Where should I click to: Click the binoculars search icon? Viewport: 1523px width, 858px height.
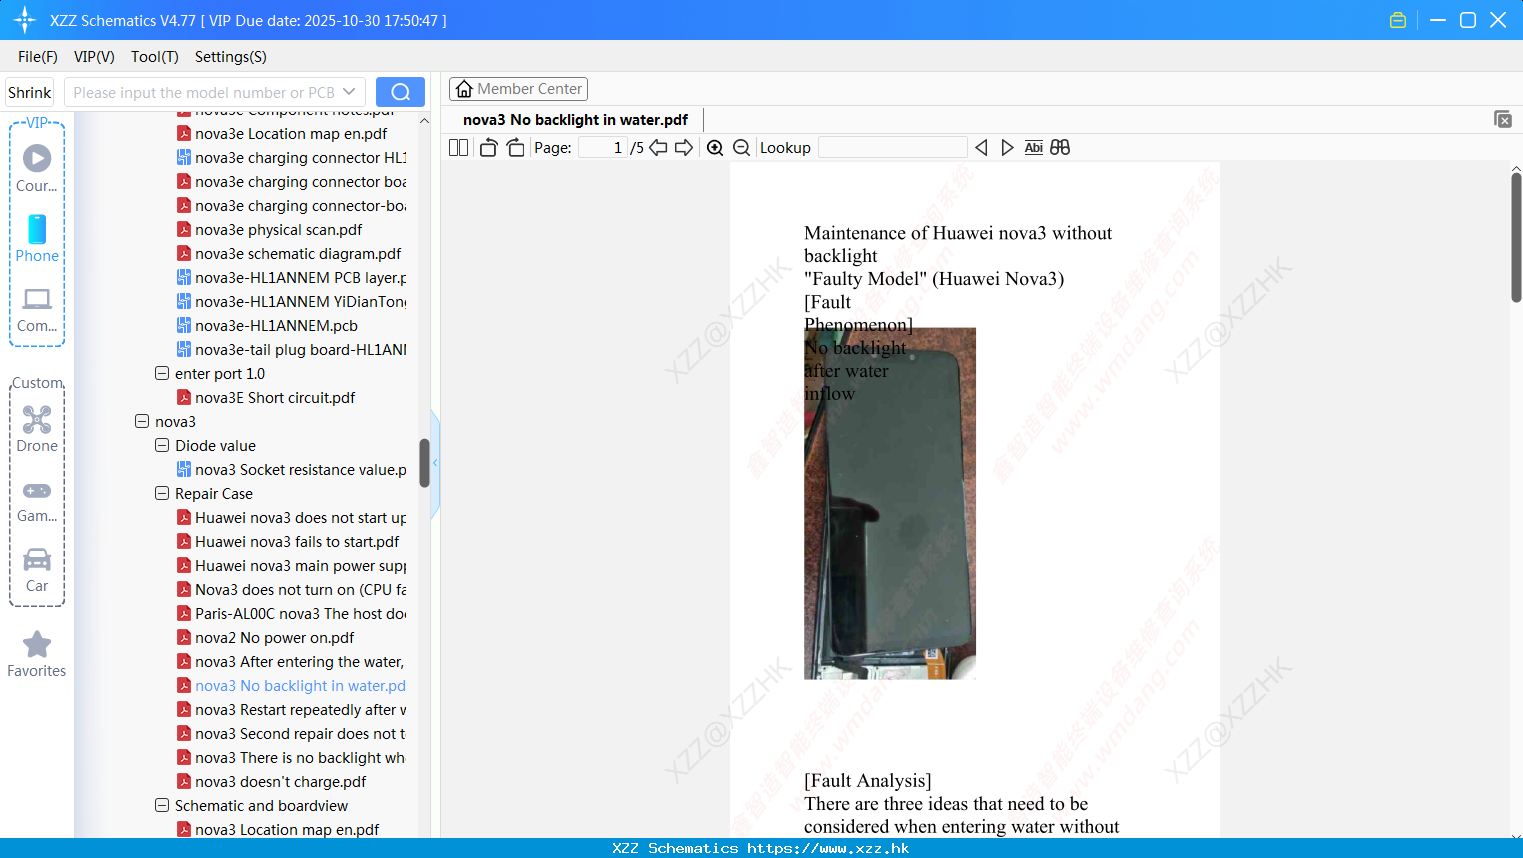tap(1060, 148)
